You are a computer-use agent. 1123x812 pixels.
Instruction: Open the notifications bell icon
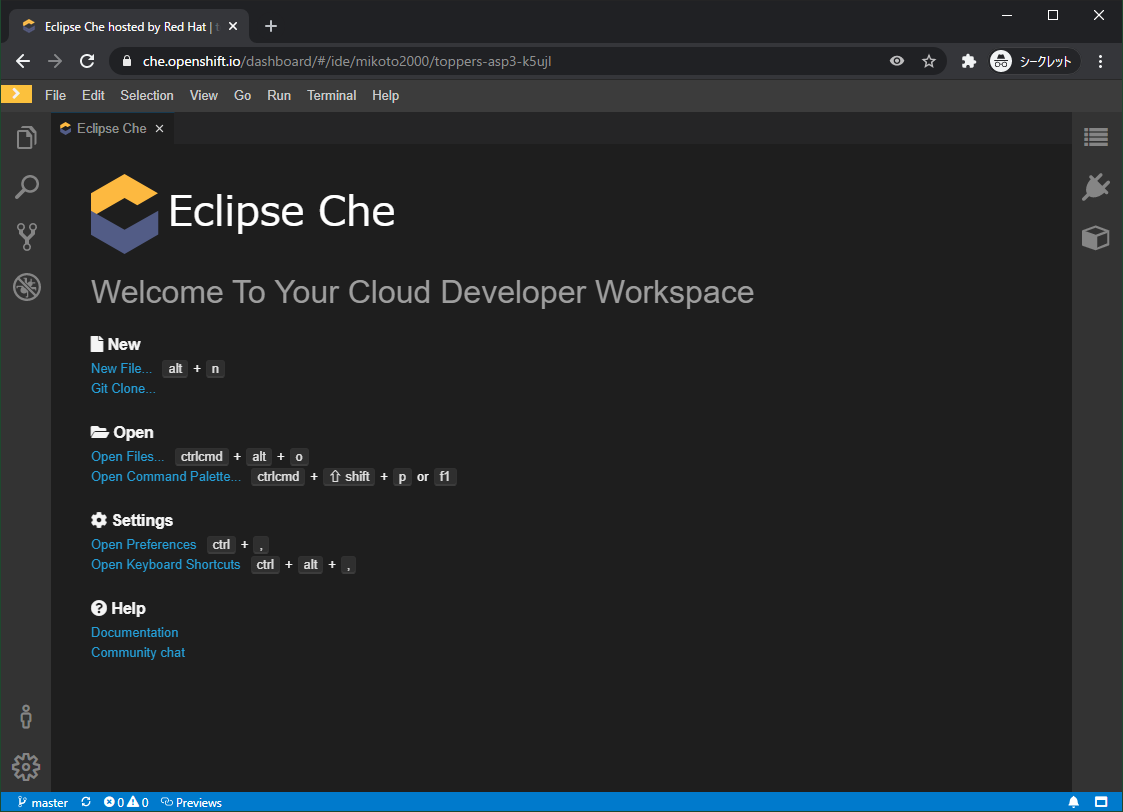(1074, 802)
